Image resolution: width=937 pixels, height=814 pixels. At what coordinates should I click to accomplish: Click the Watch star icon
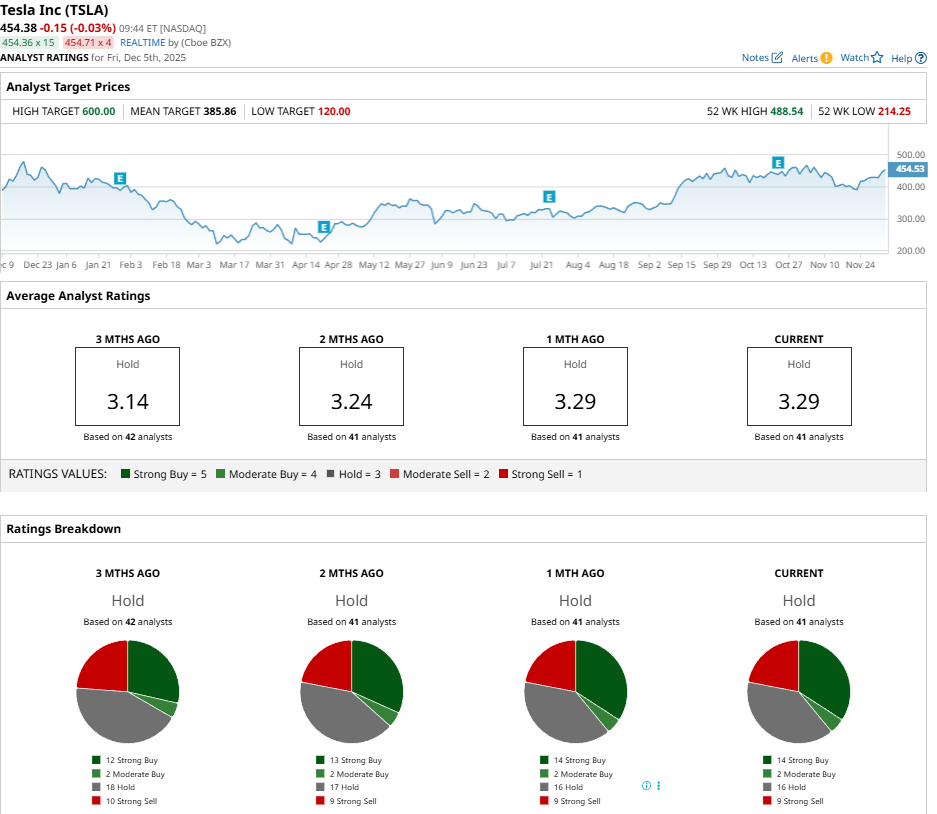pyautogui.click(x=877, y=57)
